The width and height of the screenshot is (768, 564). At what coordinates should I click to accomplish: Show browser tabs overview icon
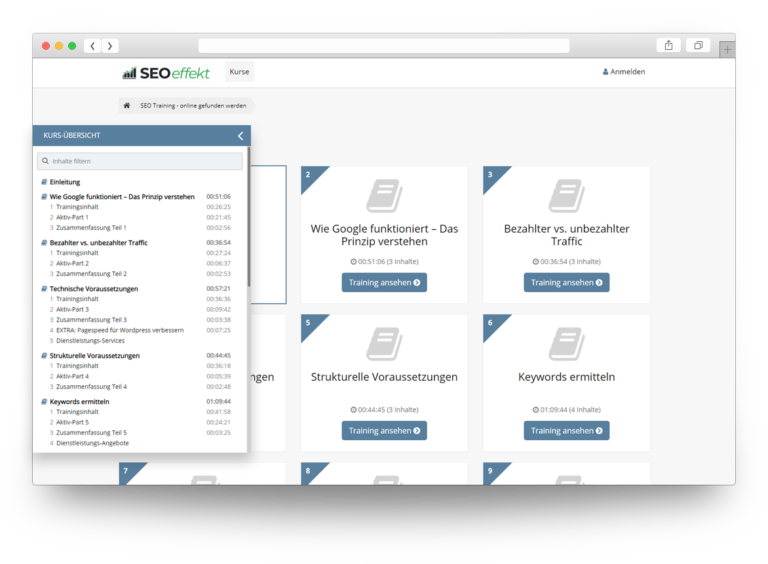pyautogui.click(x=698, y=46)
